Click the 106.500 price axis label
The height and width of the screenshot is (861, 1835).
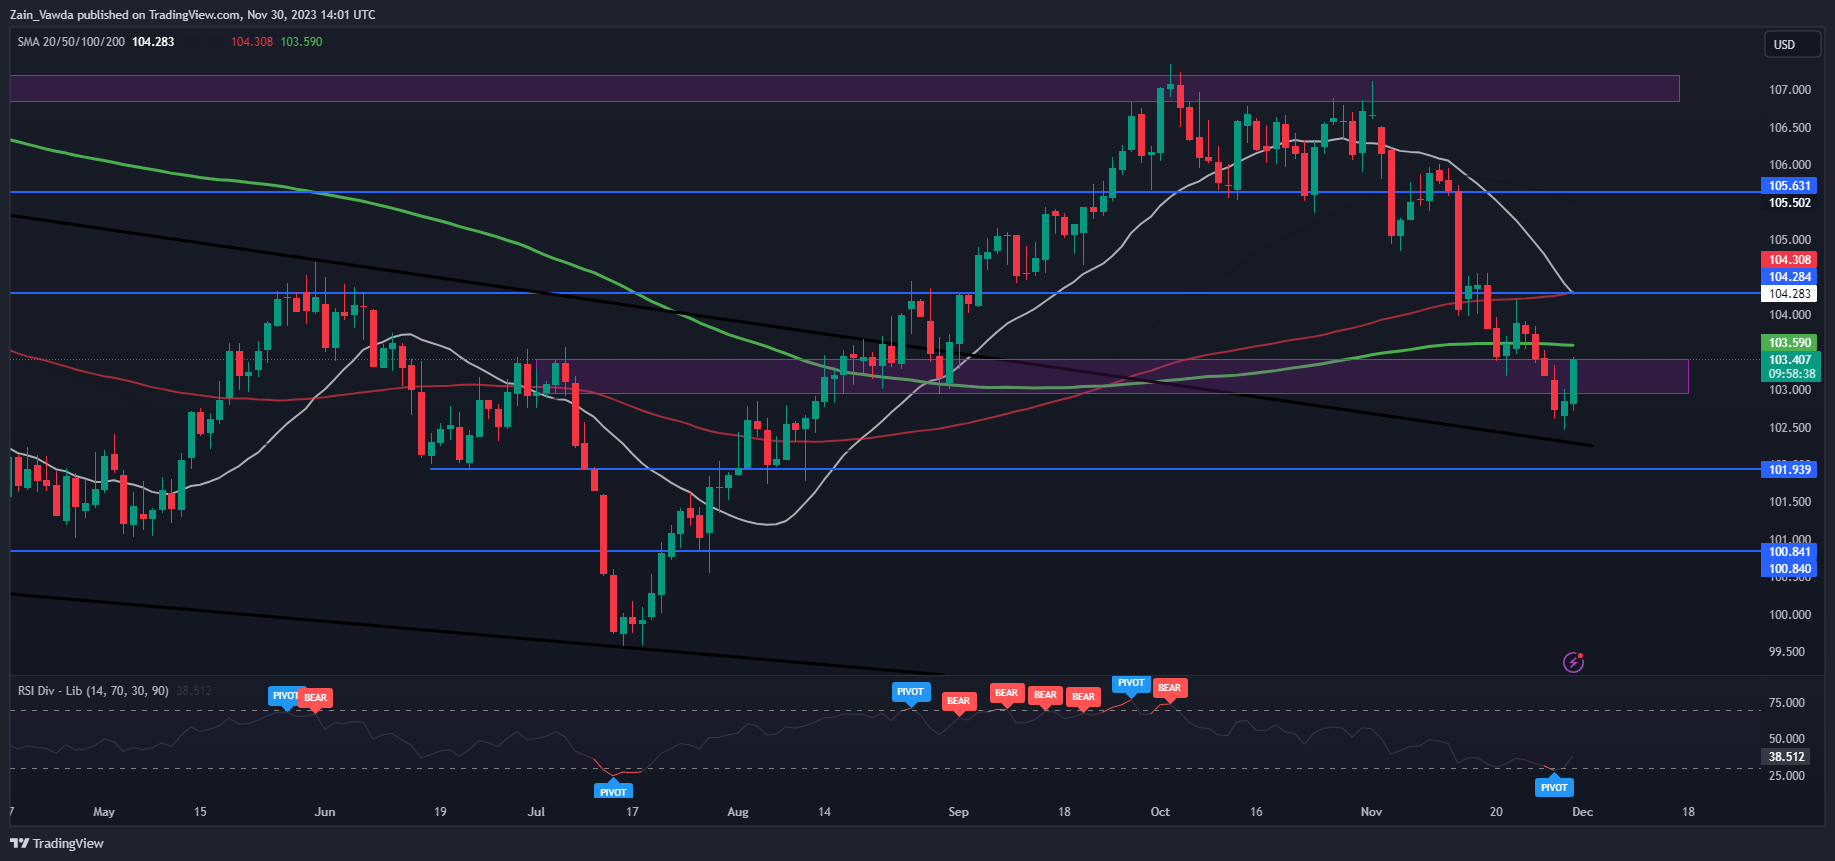pos(1789,128)
